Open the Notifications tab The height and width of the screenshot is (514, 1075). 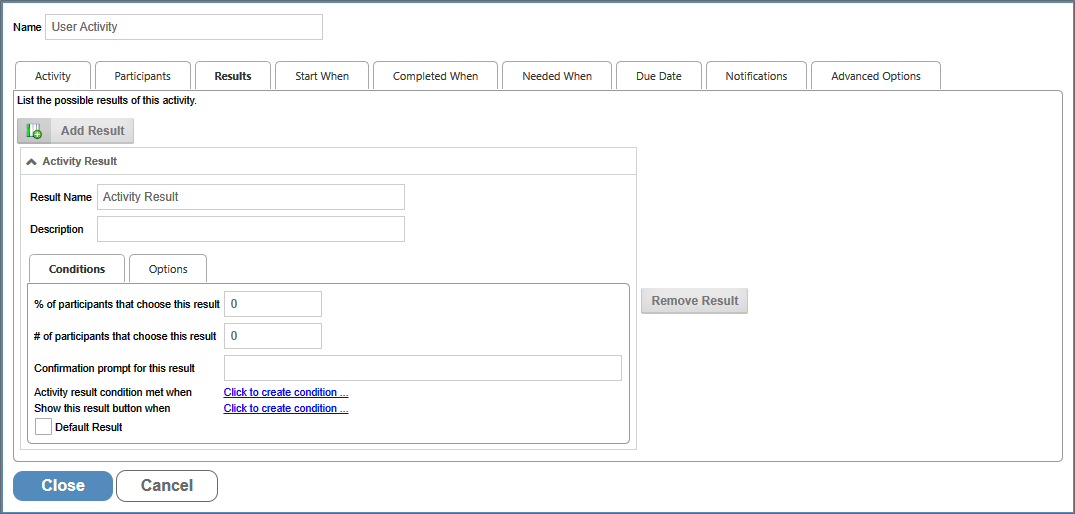point(756,76)
